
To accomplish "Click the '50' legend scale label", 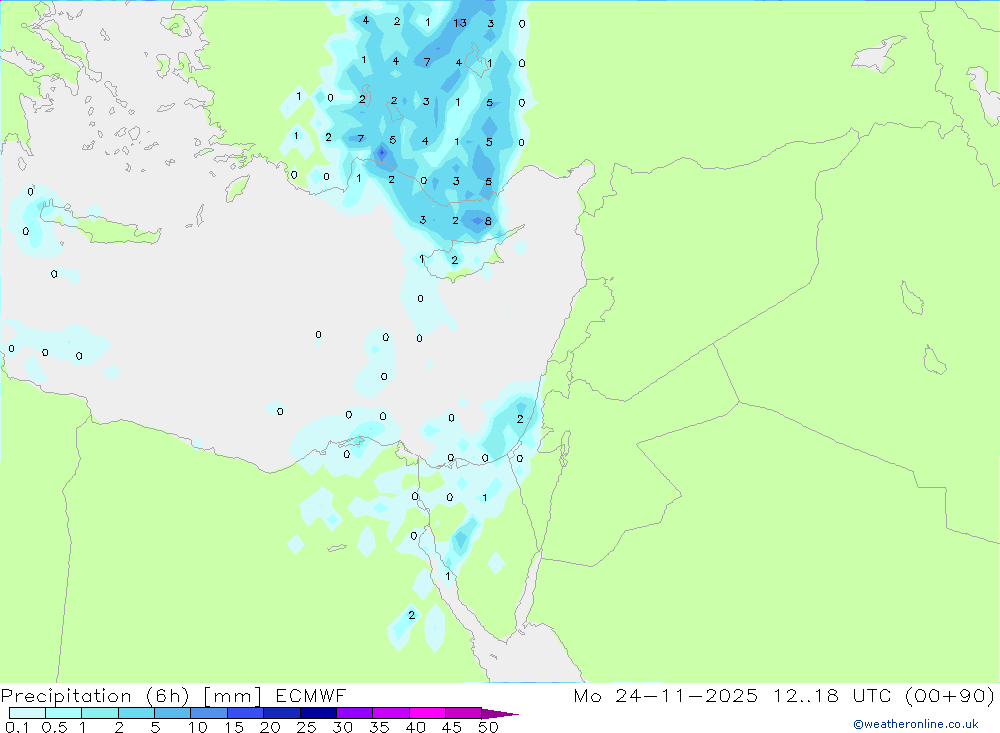I will (488, 727).
